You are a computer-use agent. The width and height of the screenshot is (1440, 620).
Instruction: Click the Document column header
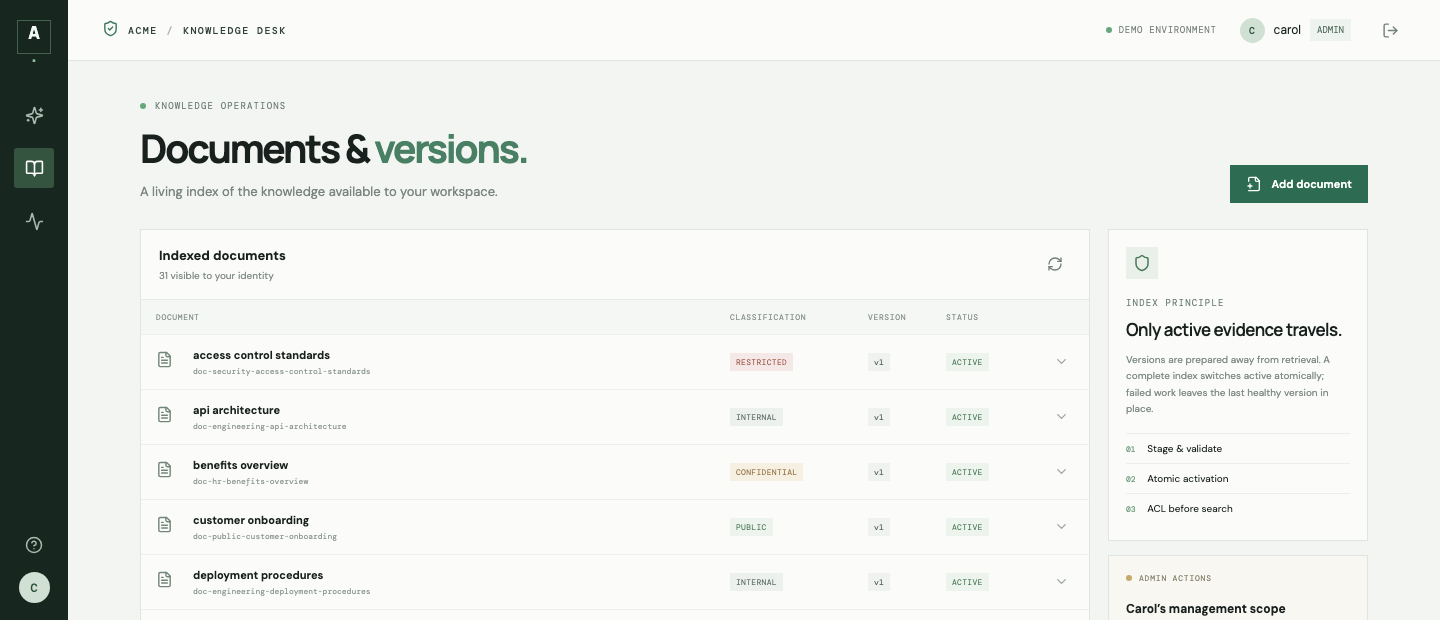coord(177,317)
